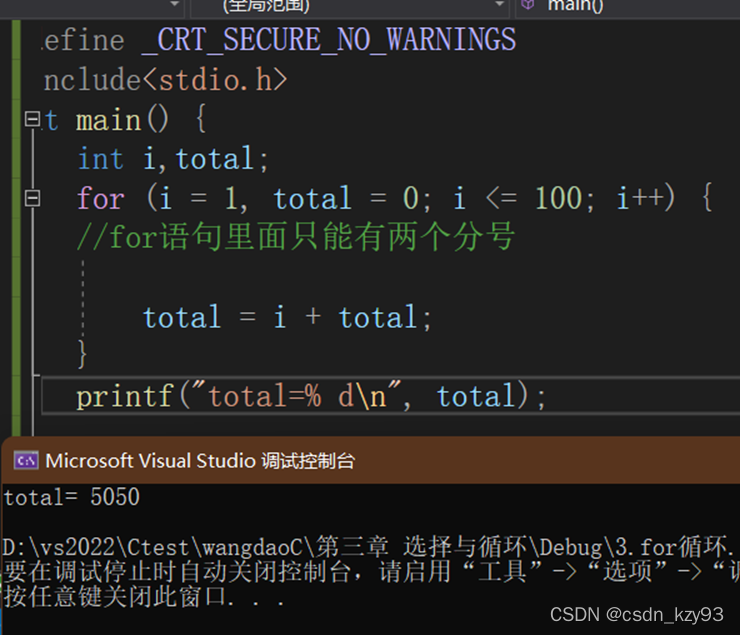
Task: Click the closing brace of the for loop
Action: pyautogui.click(x=82, y=354)
